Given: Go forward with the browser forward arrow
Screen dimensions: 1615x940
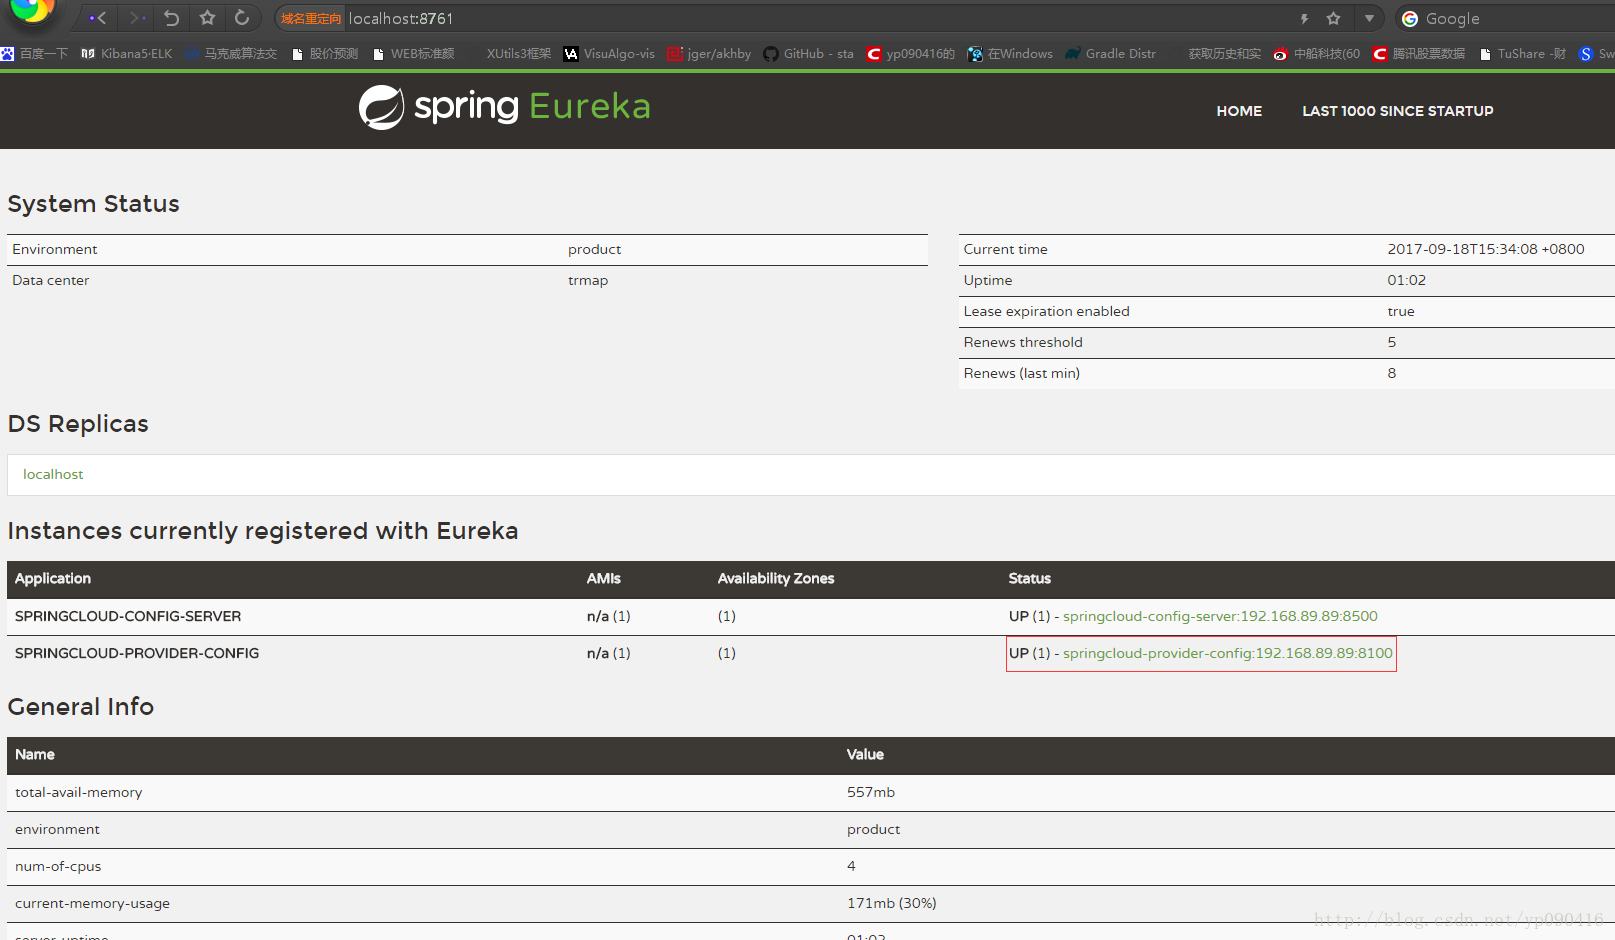Looking at the screenshot, I should (x=137, y=18).
